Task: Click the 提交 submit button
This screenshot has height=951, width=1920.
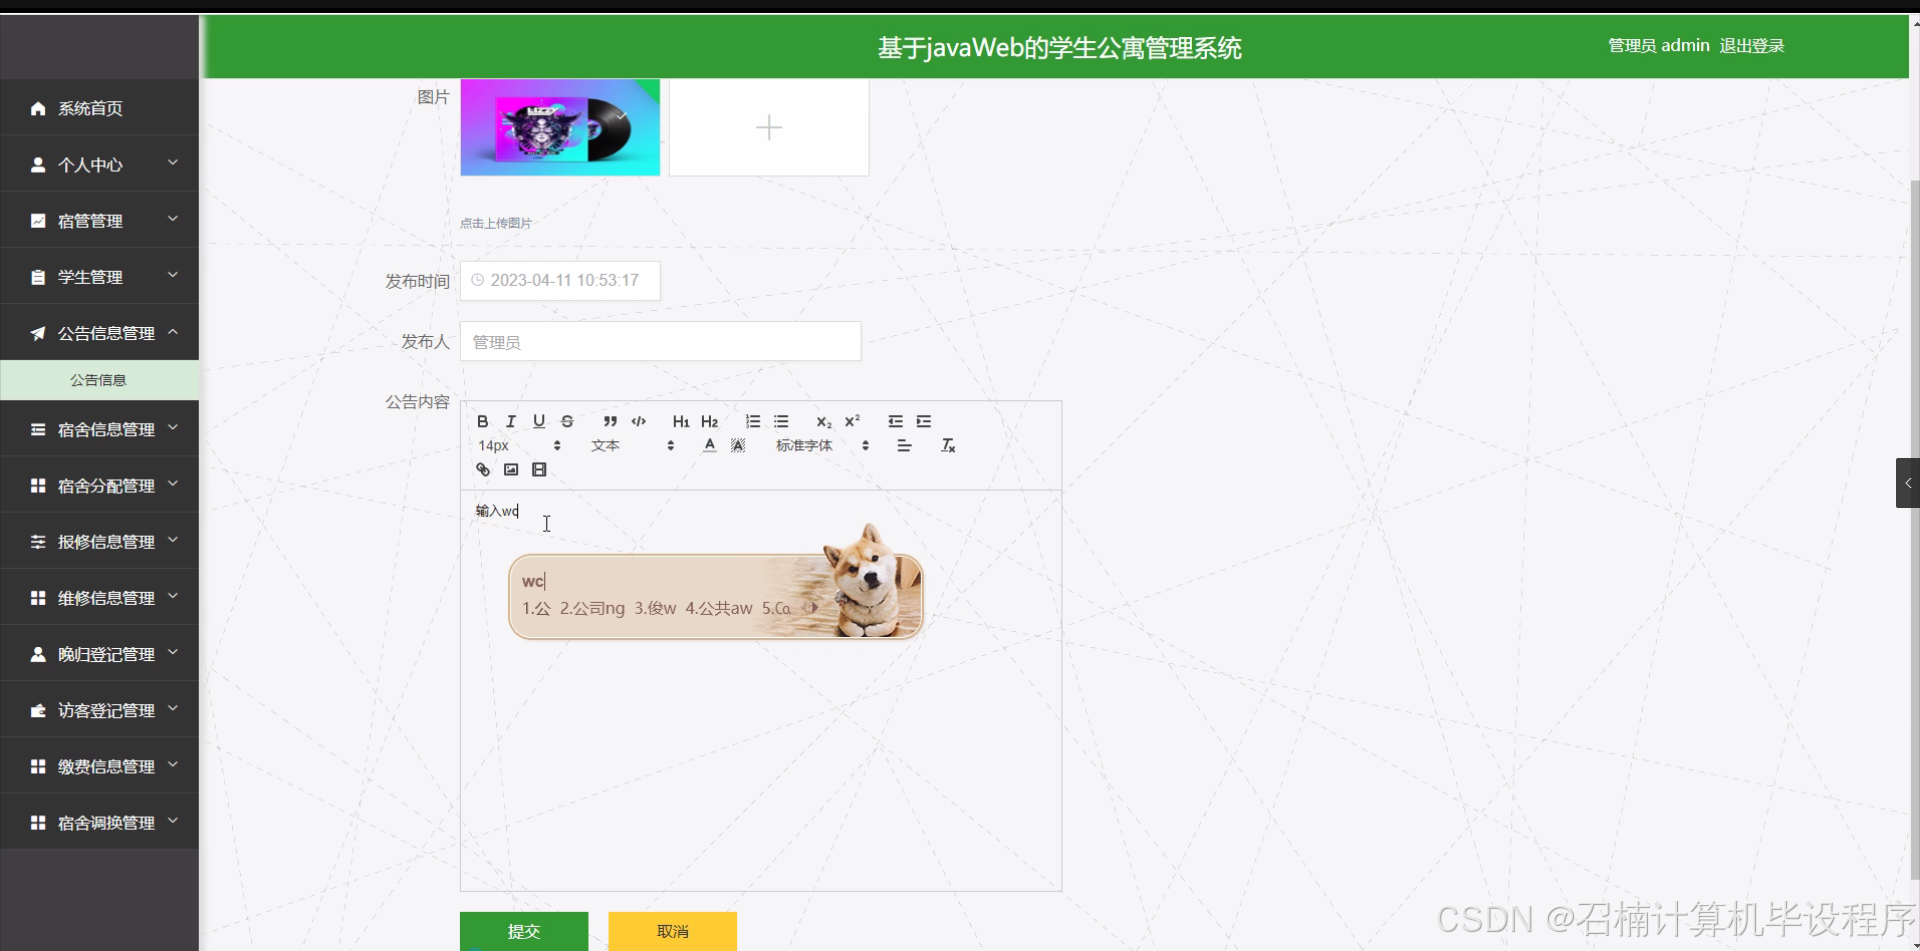Action: click(x=523, y=931)
